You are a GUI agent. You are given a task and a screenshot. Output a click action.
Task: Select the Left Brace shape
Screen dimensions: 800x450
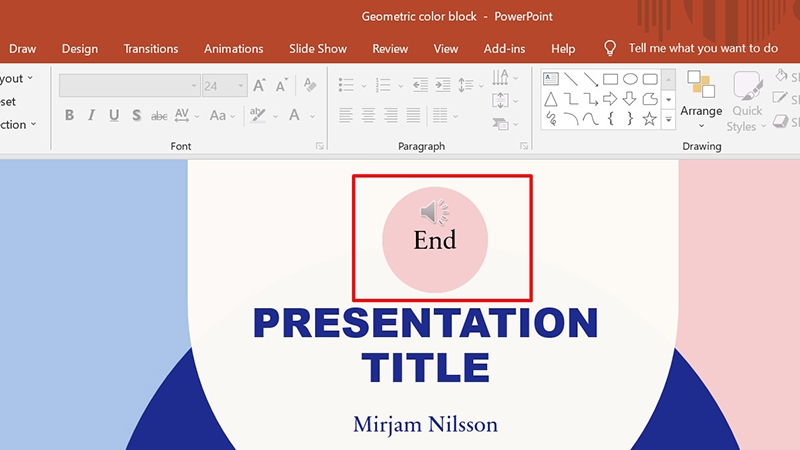pos(610,119)
